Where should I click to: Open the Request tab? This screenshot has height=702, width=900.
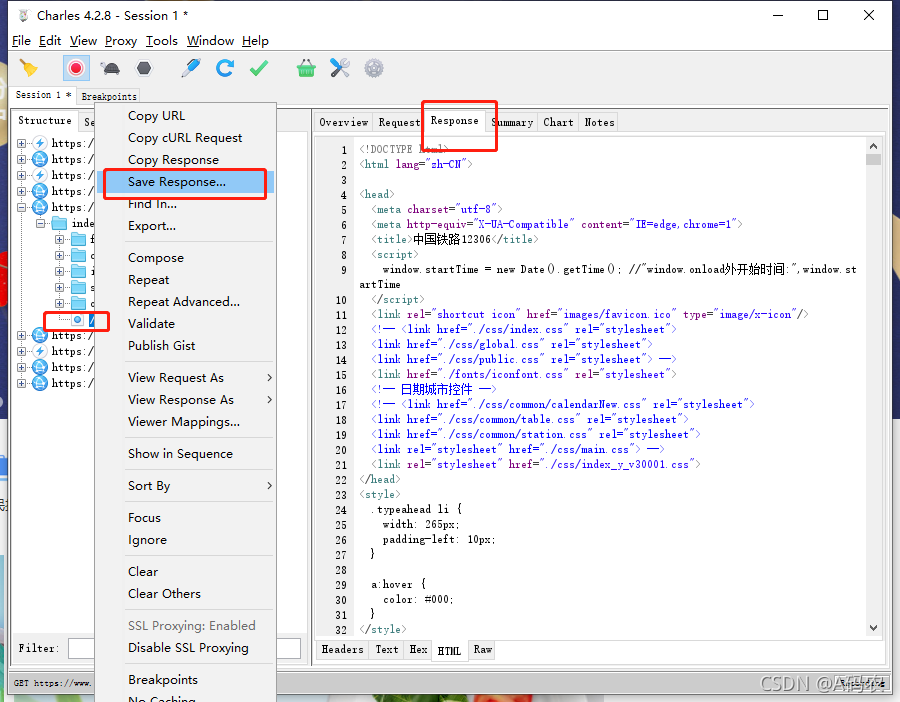399,122
